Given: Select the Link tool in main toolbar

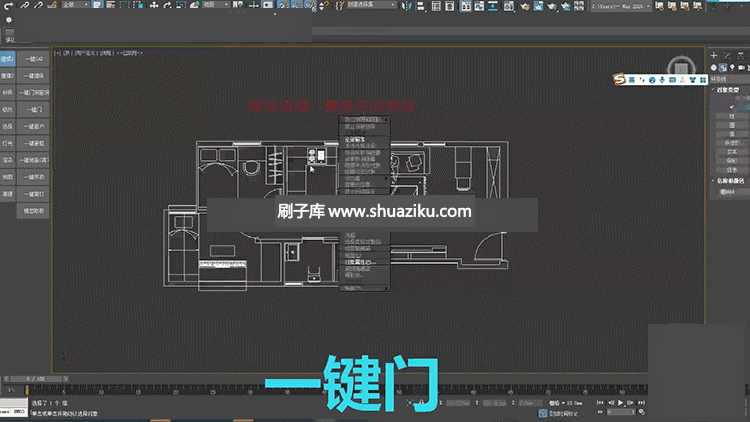Looking at the screenshot, I should 24,5.
